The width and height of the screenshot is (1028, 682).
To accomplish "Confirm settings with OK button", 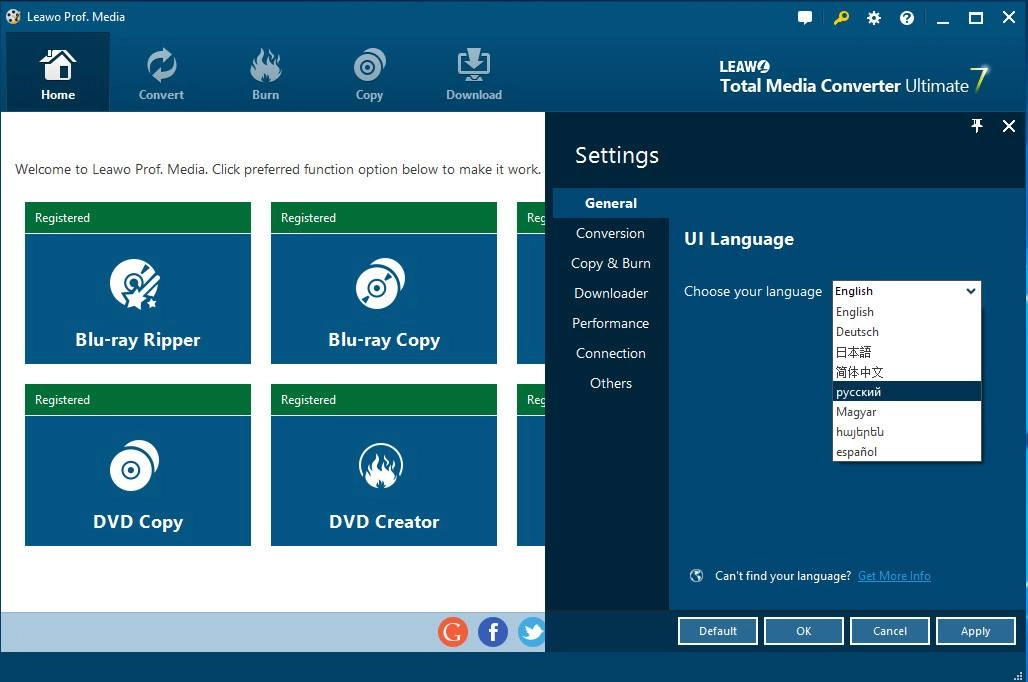I will pyautogui.click(x=804, y=631).
